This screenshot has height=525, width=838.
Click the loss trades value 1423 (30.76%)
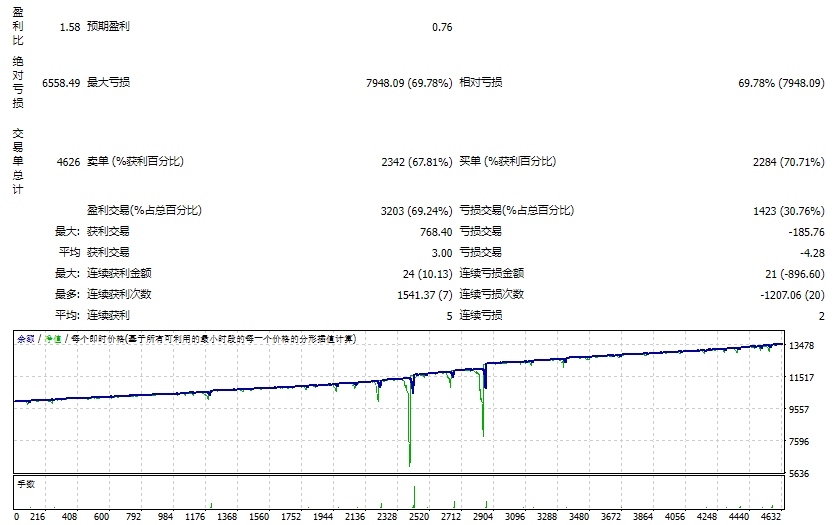coord(789,211)
